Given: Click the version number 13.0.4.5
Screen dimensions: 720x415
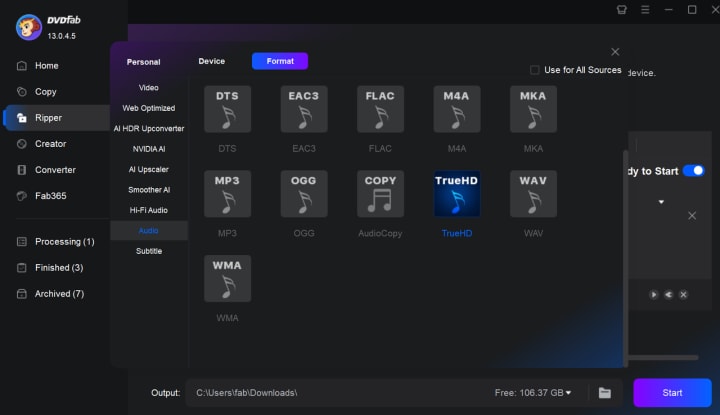Looking at the screenshot, I should coord(62,36).
